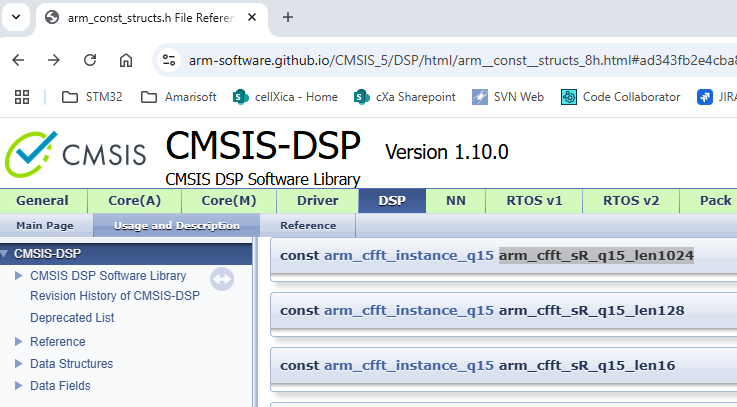This screenshot has width=737, height=407.
Task: Click arm_cfft_sR_q15_len128 variable name
Action: (x=591, y=311)
